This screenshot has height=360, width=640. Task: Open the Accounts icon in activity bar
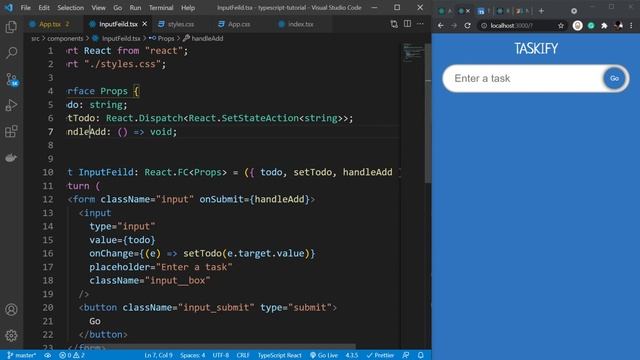pos(11,310)
